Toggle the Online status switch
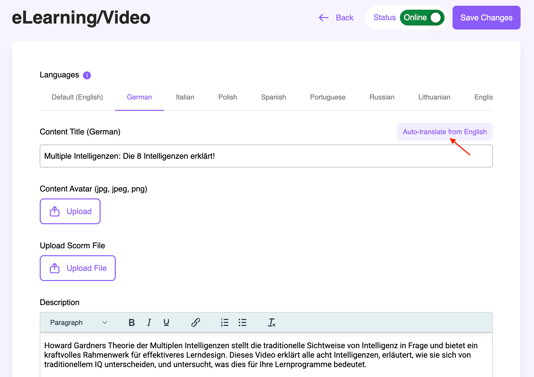The height and width of the screenshot is (377, 534). [422, 18]
